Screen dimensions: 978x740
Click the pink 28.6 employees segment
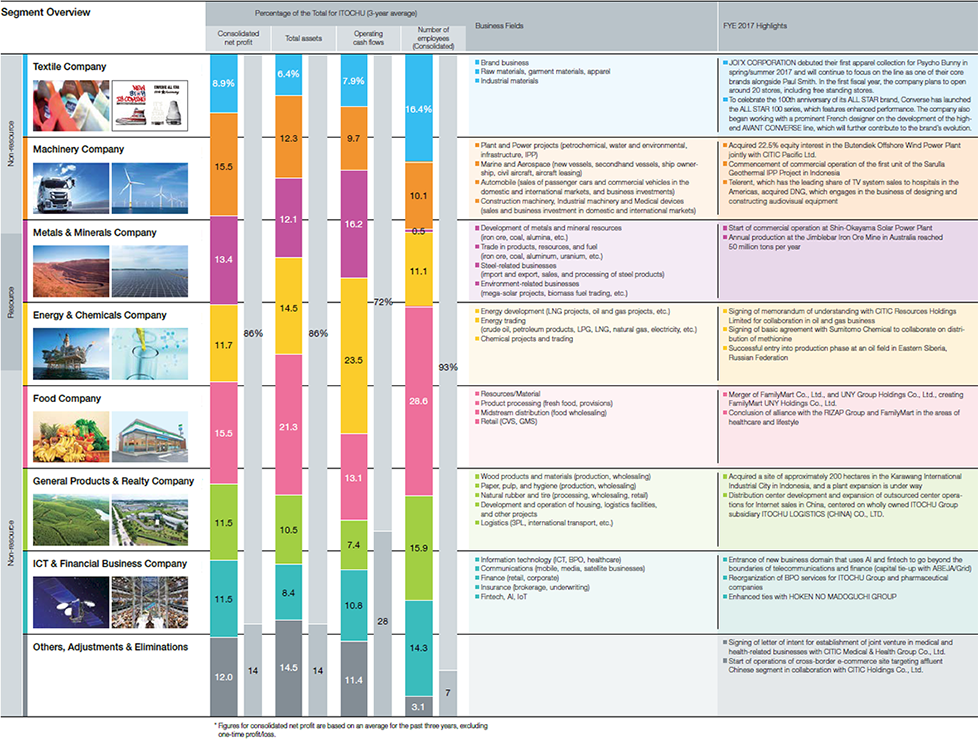click(419, 401)
